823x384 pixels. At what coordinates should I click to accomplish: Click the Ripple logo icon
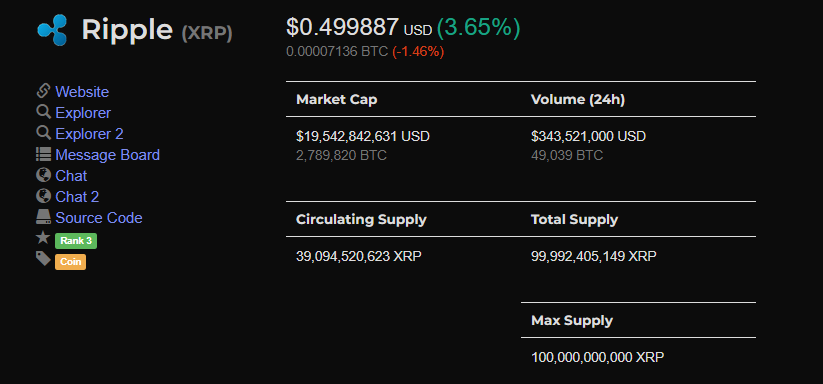coord(52,30)
